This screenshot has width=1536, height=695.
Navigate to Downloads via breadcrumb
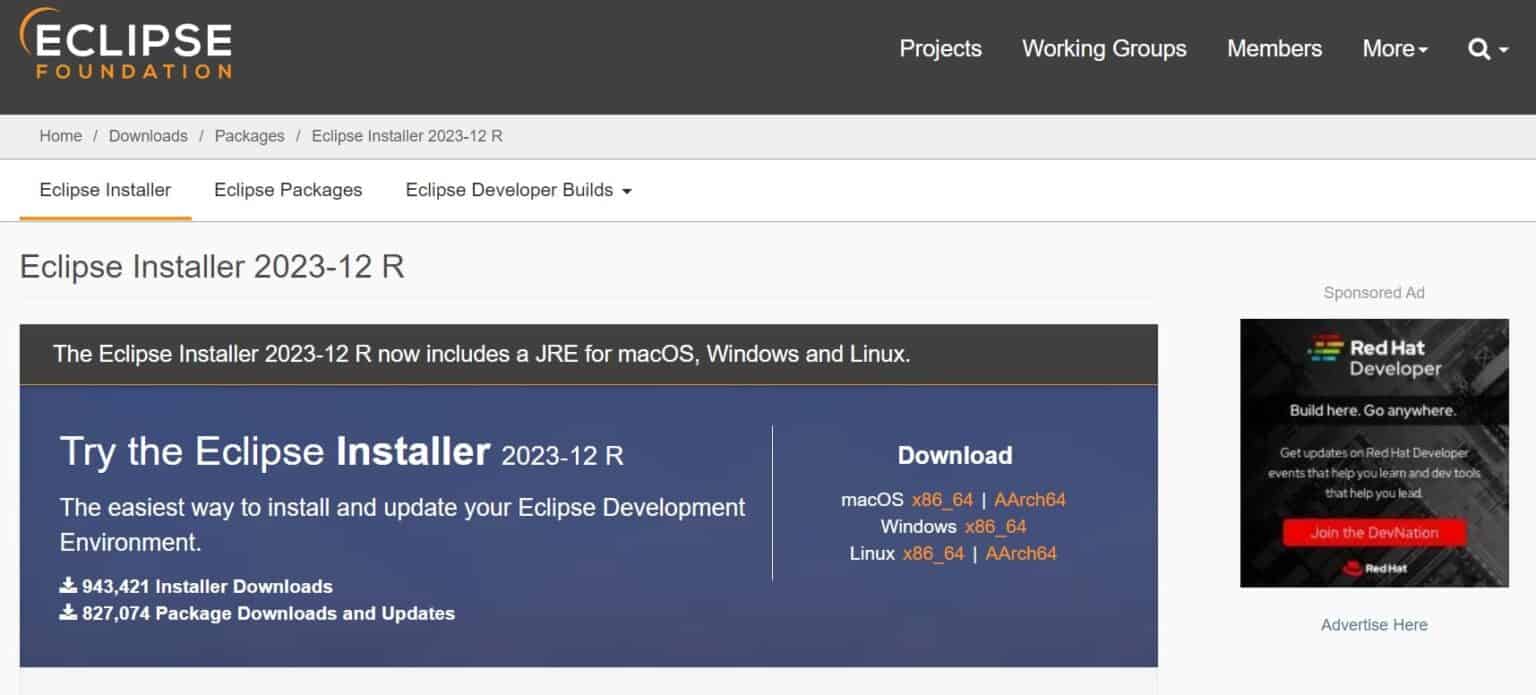click(148, 136)
